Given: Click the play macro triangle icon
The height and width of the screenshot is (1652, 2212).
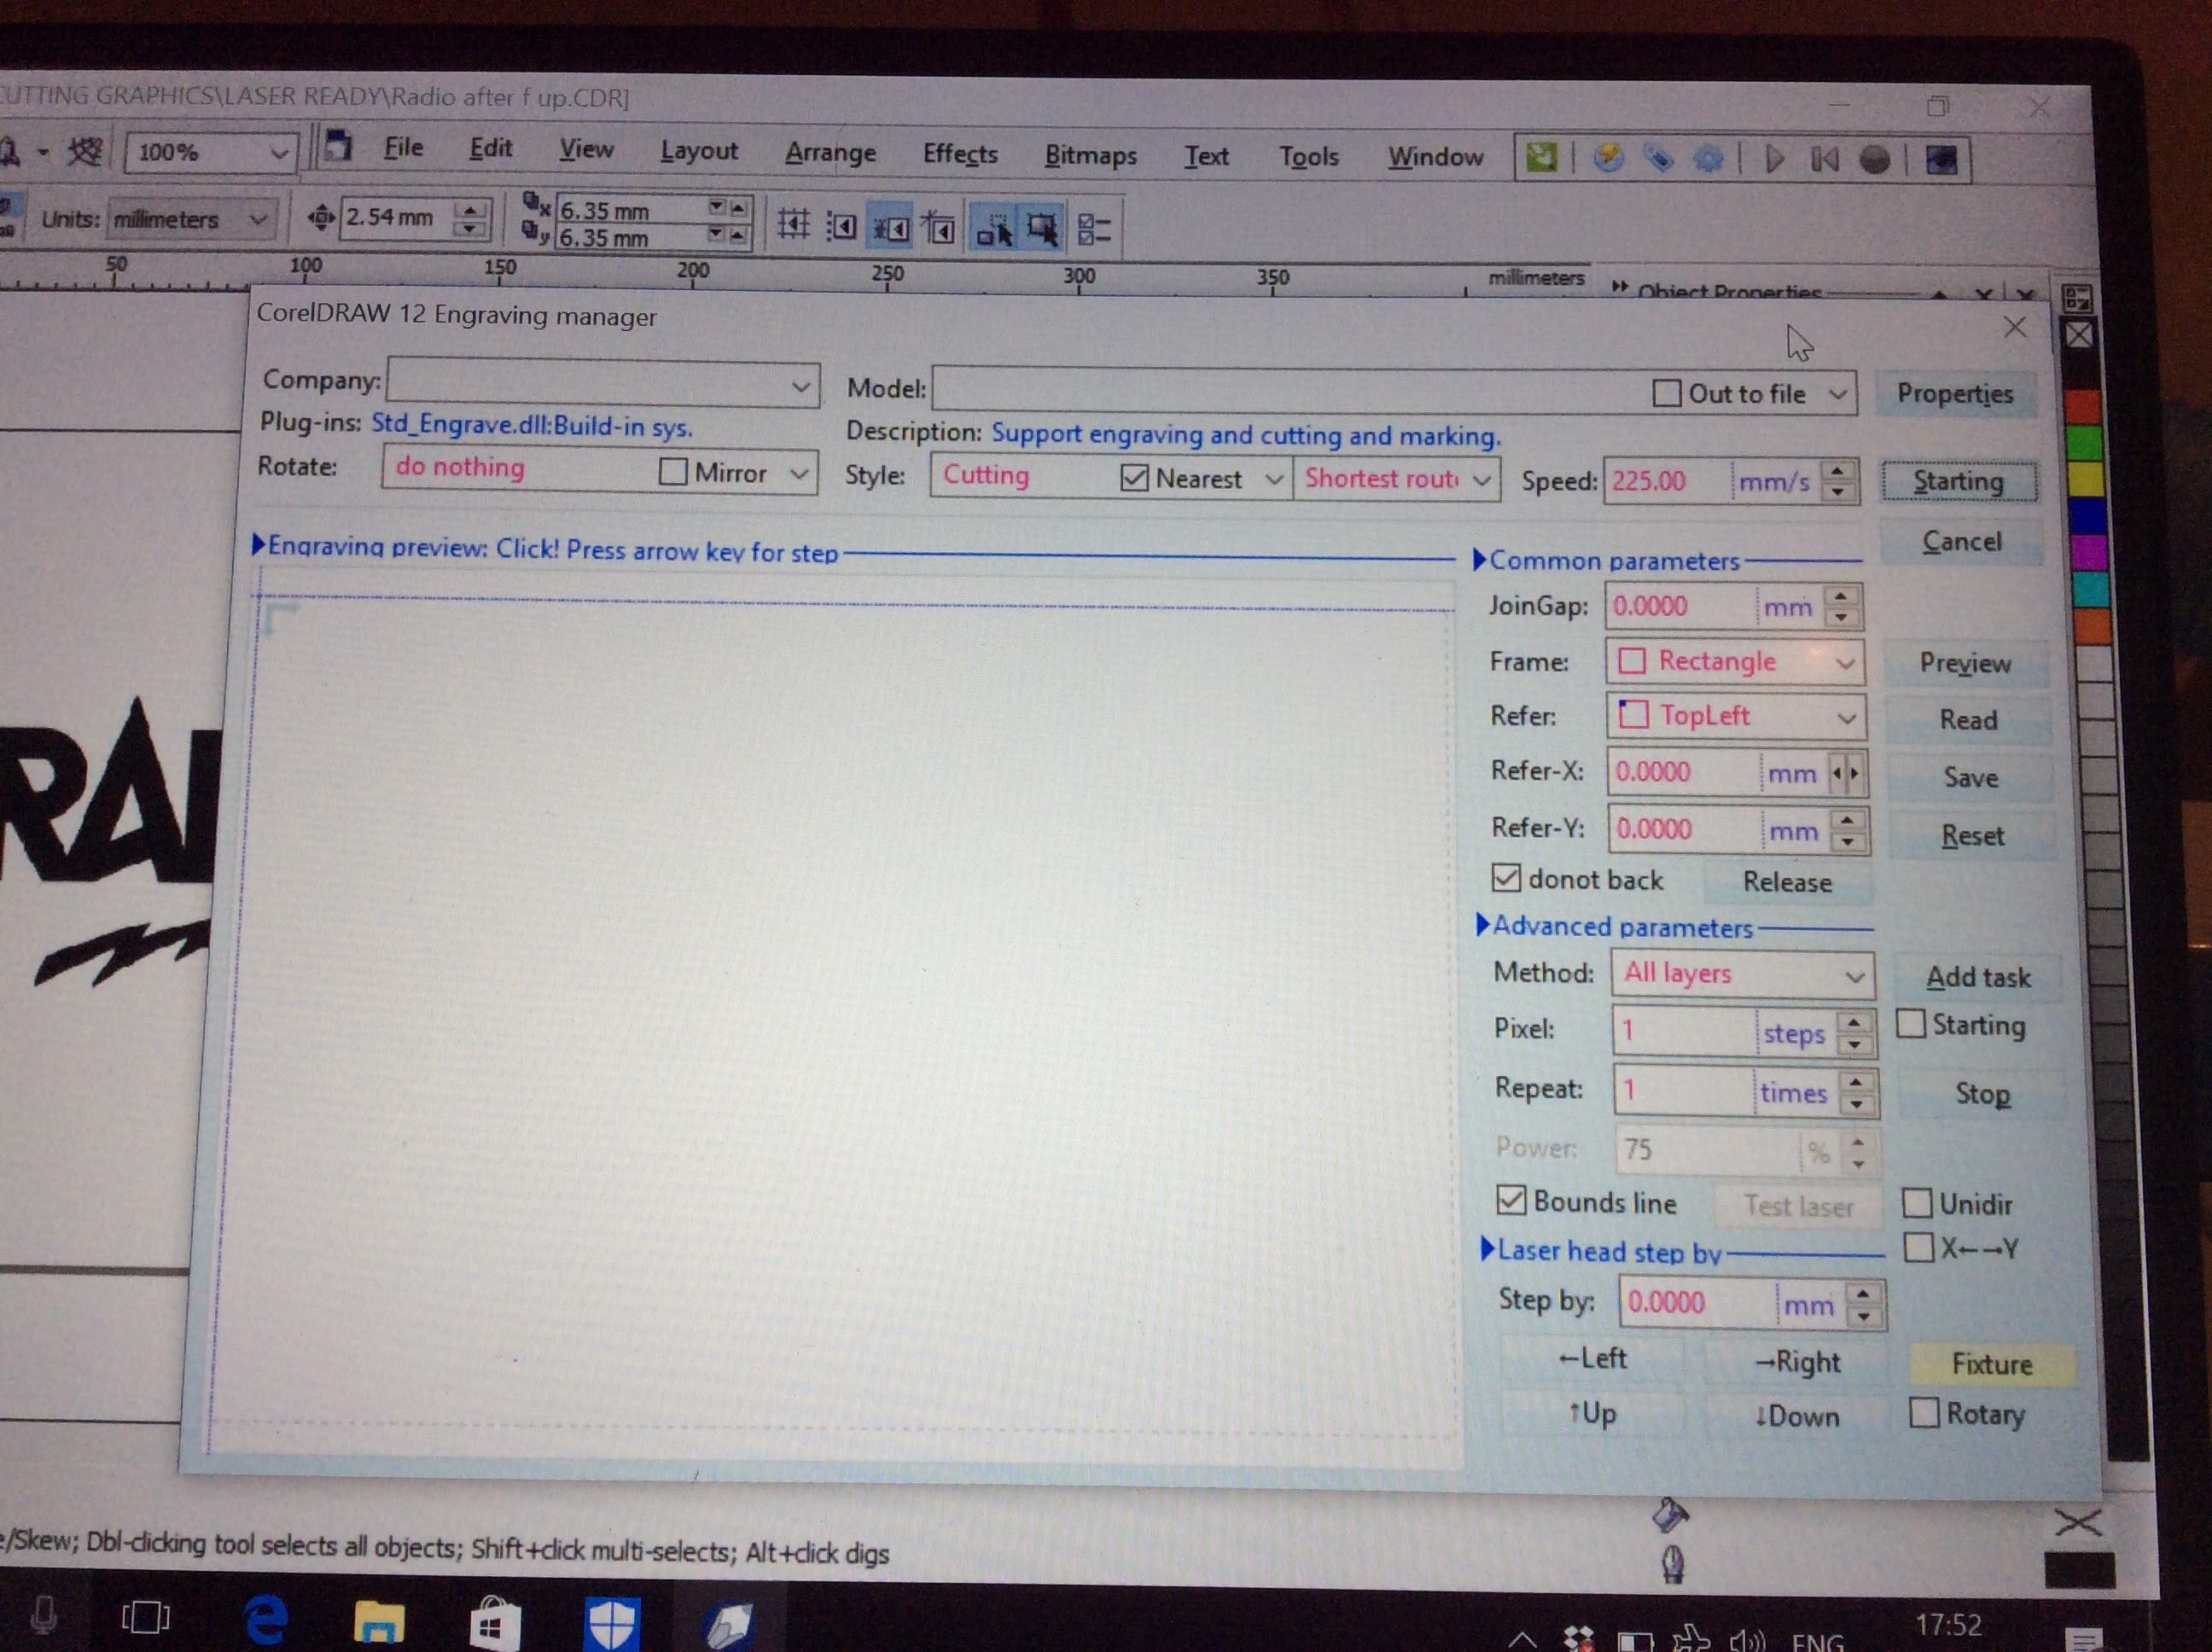Looking at the screenshot, I should (x=1774, y=159).
